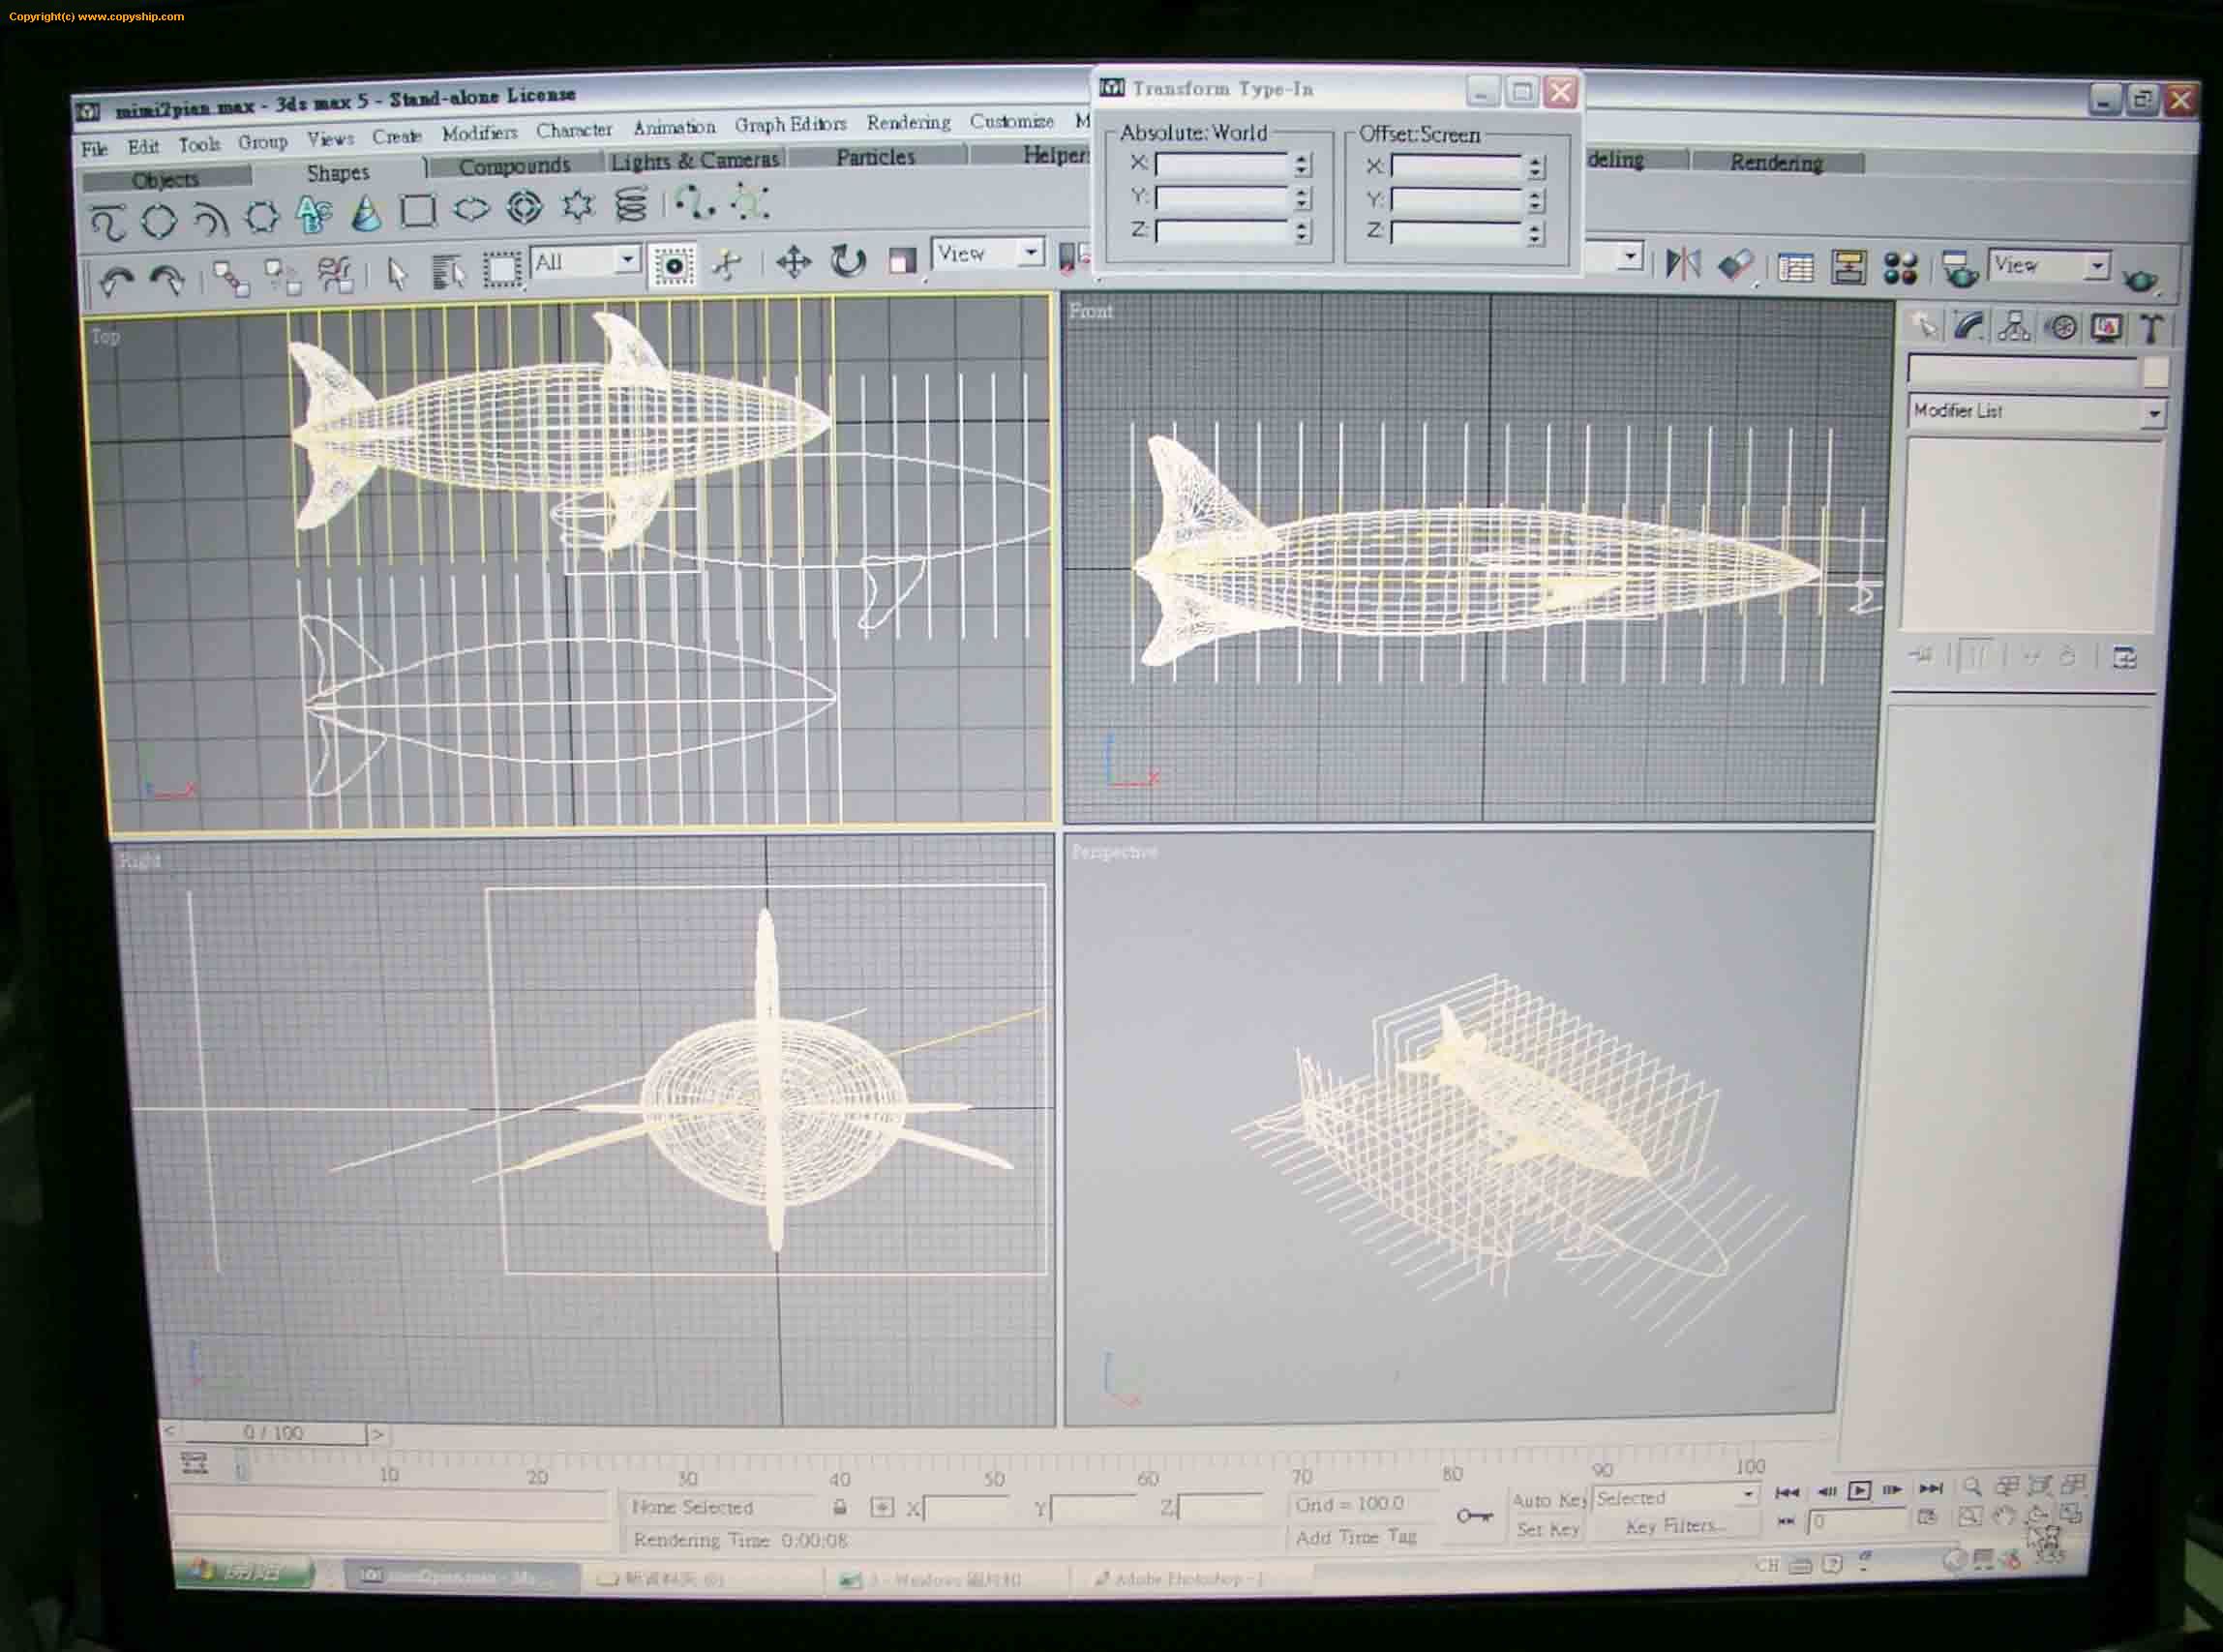2223x1652 pixels.
Task: Click the Key Filters button
Action: pyautogui.click(x=1675, y=1526)
